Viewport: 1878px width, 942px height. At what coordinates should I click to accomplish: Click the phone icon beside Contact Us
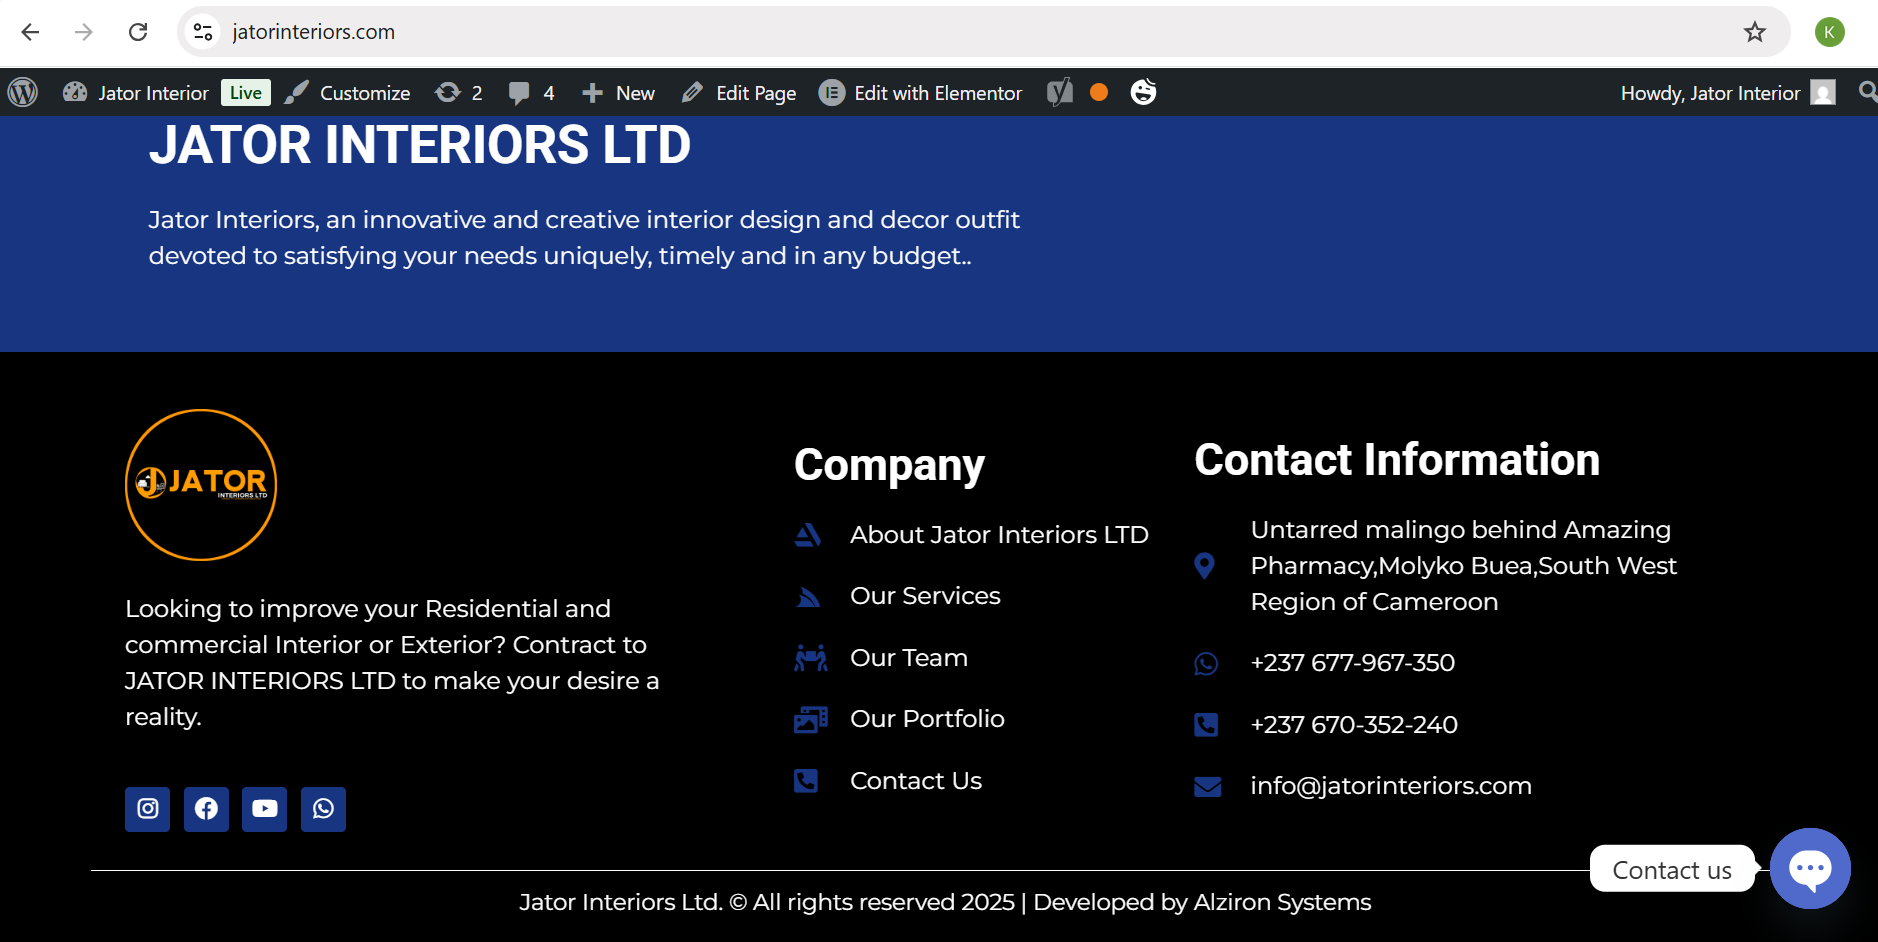(x=806, y=781)
